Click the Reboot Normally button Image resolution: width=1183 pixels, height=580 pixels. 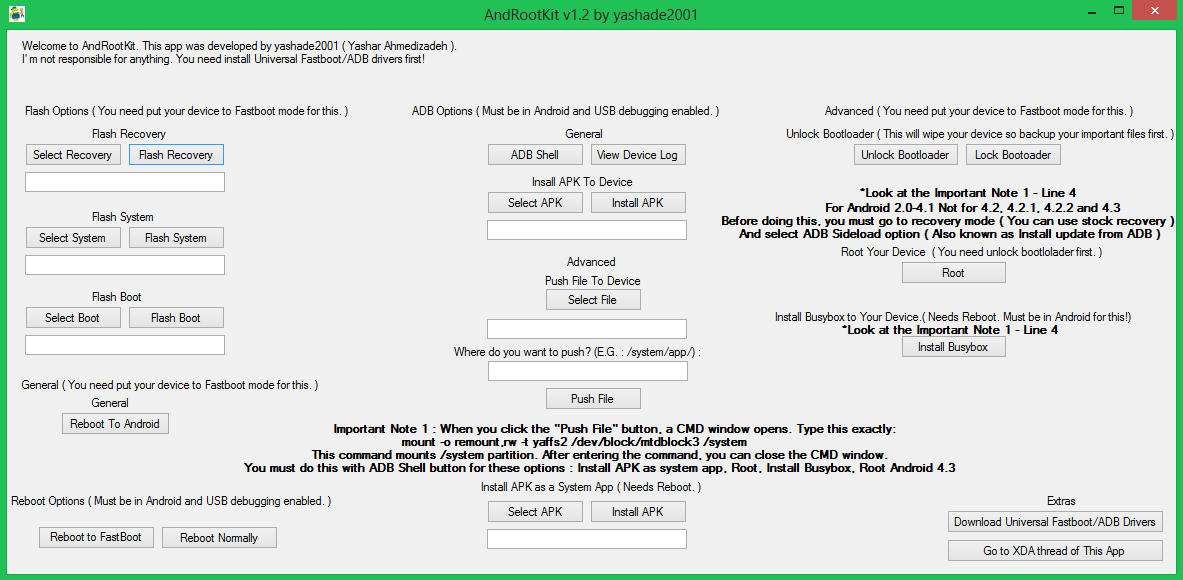pyautogui.click(x=219, y=538)
